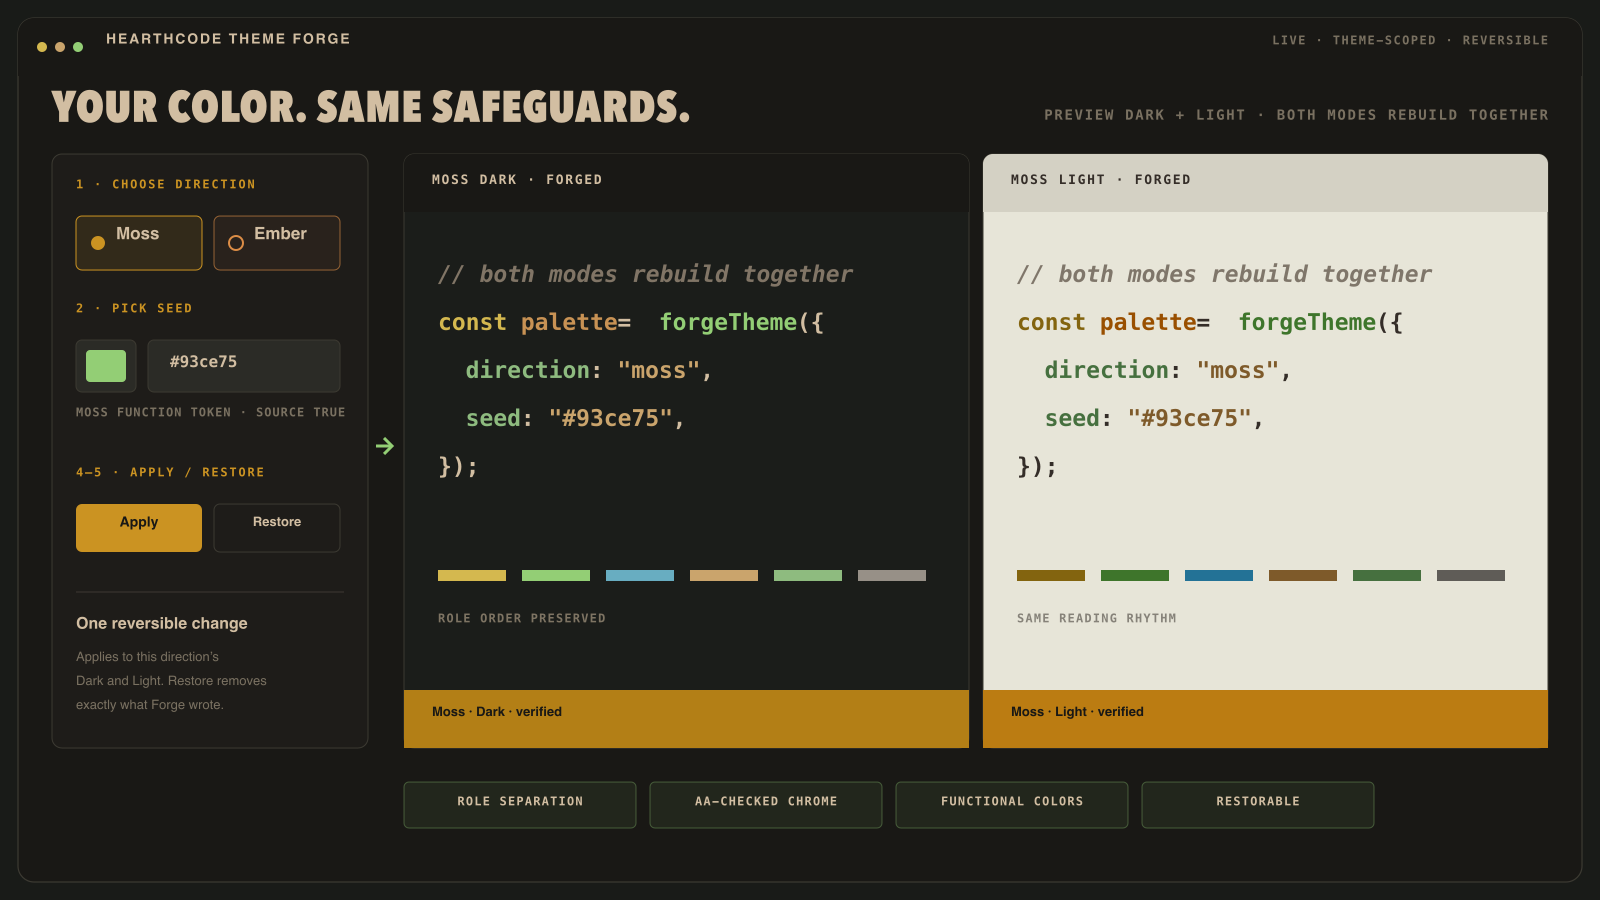Viewport: 1600px width, 900px height.
Task: Click the 'Moss · Dark · verified' status bar
Action: (x=686, y=719)
